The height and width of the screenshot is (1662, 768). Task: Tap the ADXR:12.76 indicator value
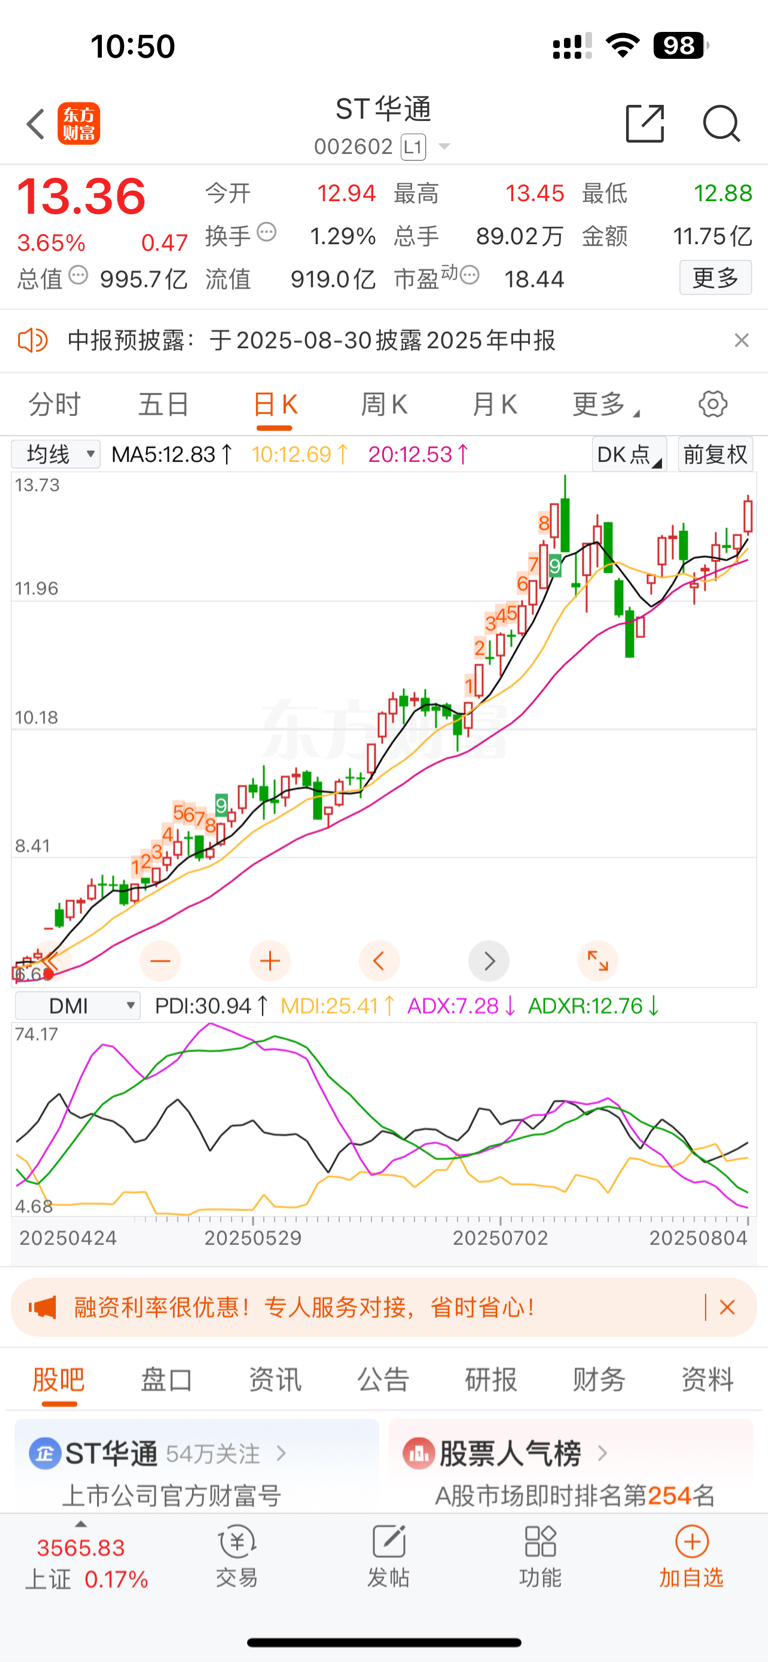coord(594,1006)
